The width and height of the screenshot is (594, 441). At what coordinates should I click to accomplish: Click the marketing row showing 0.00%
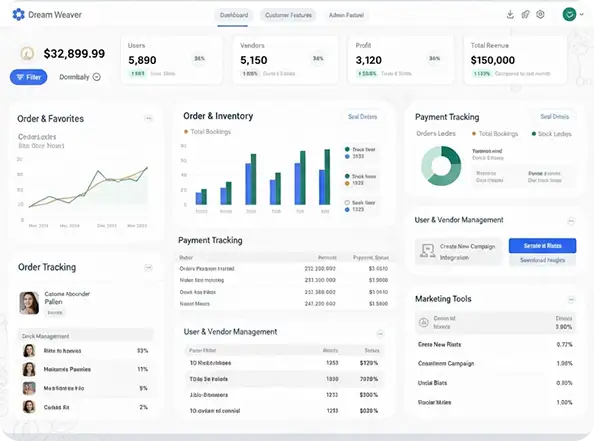(x=495, y=383)
